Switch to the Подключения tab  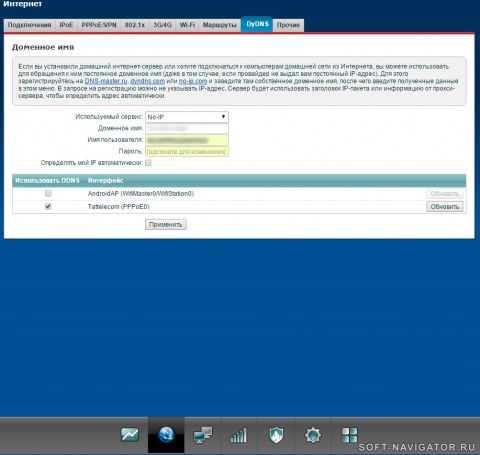(x=29, y=25)
